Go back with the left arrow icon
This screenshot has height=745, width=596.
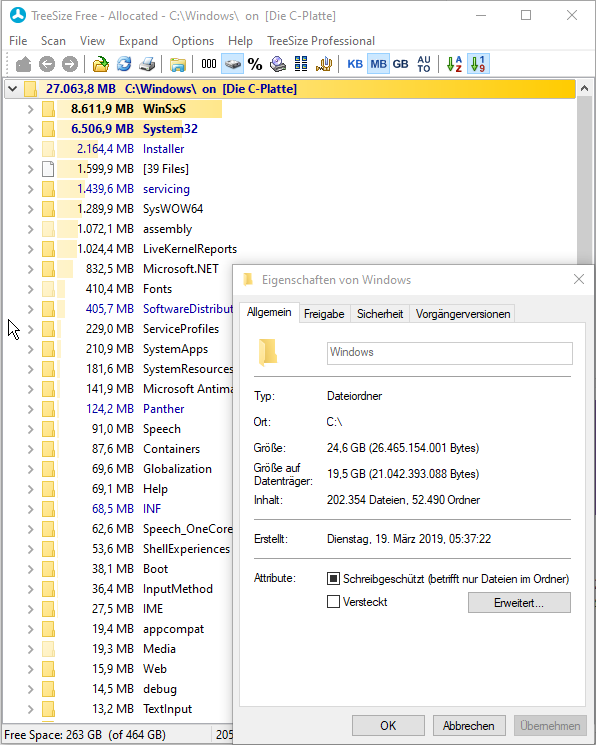(x=47, y=64)
